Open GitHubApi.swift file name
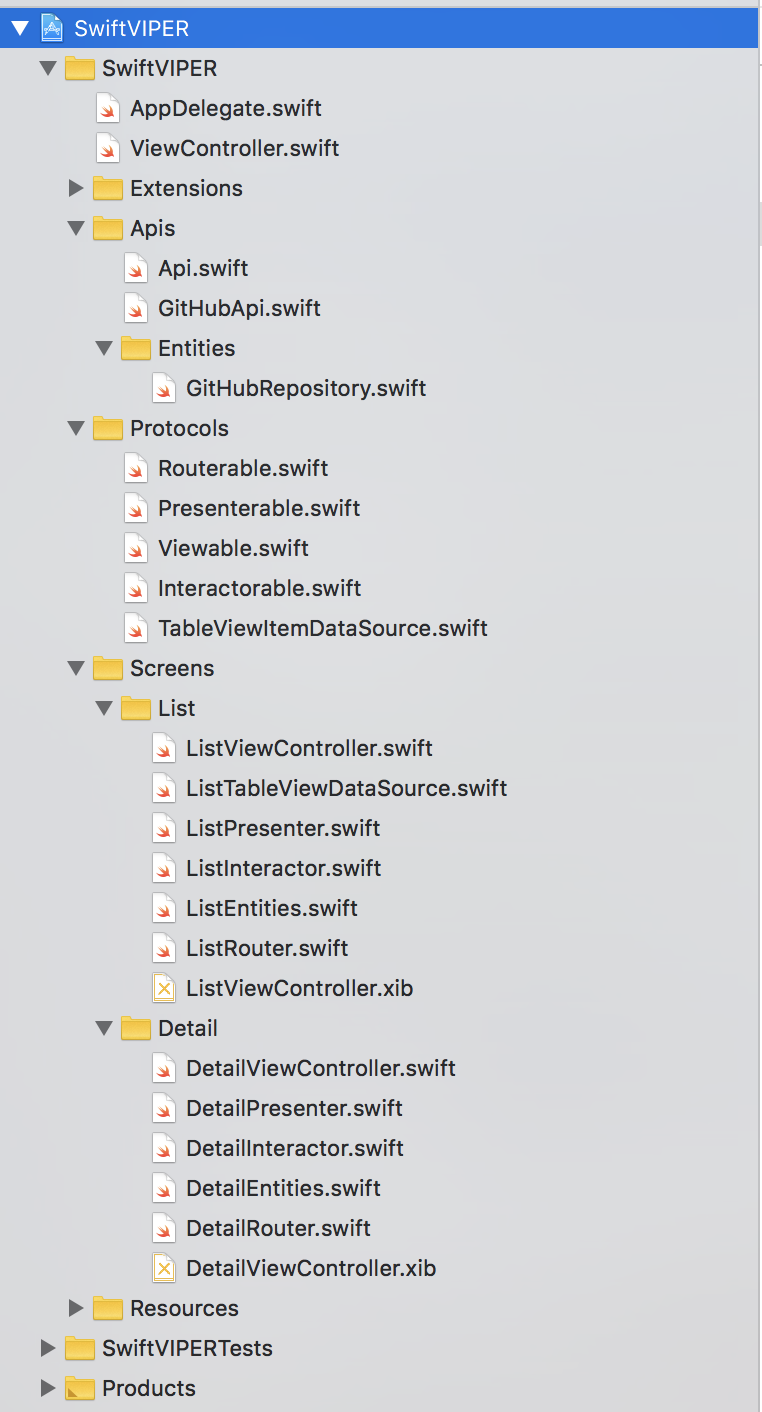Image resolution: width=762 pixels, height=1412 pixels. (239, 308)
